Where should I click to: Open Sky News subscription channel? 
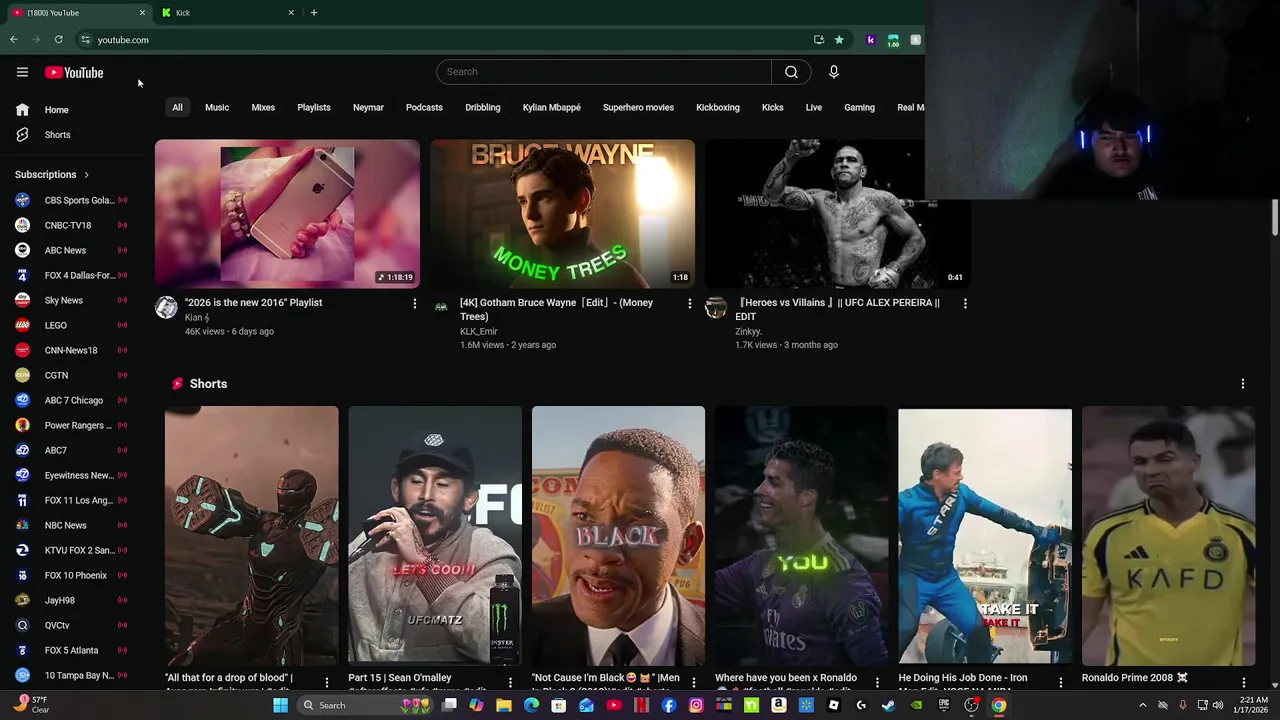pyautogui.click(x=72, y=300)
